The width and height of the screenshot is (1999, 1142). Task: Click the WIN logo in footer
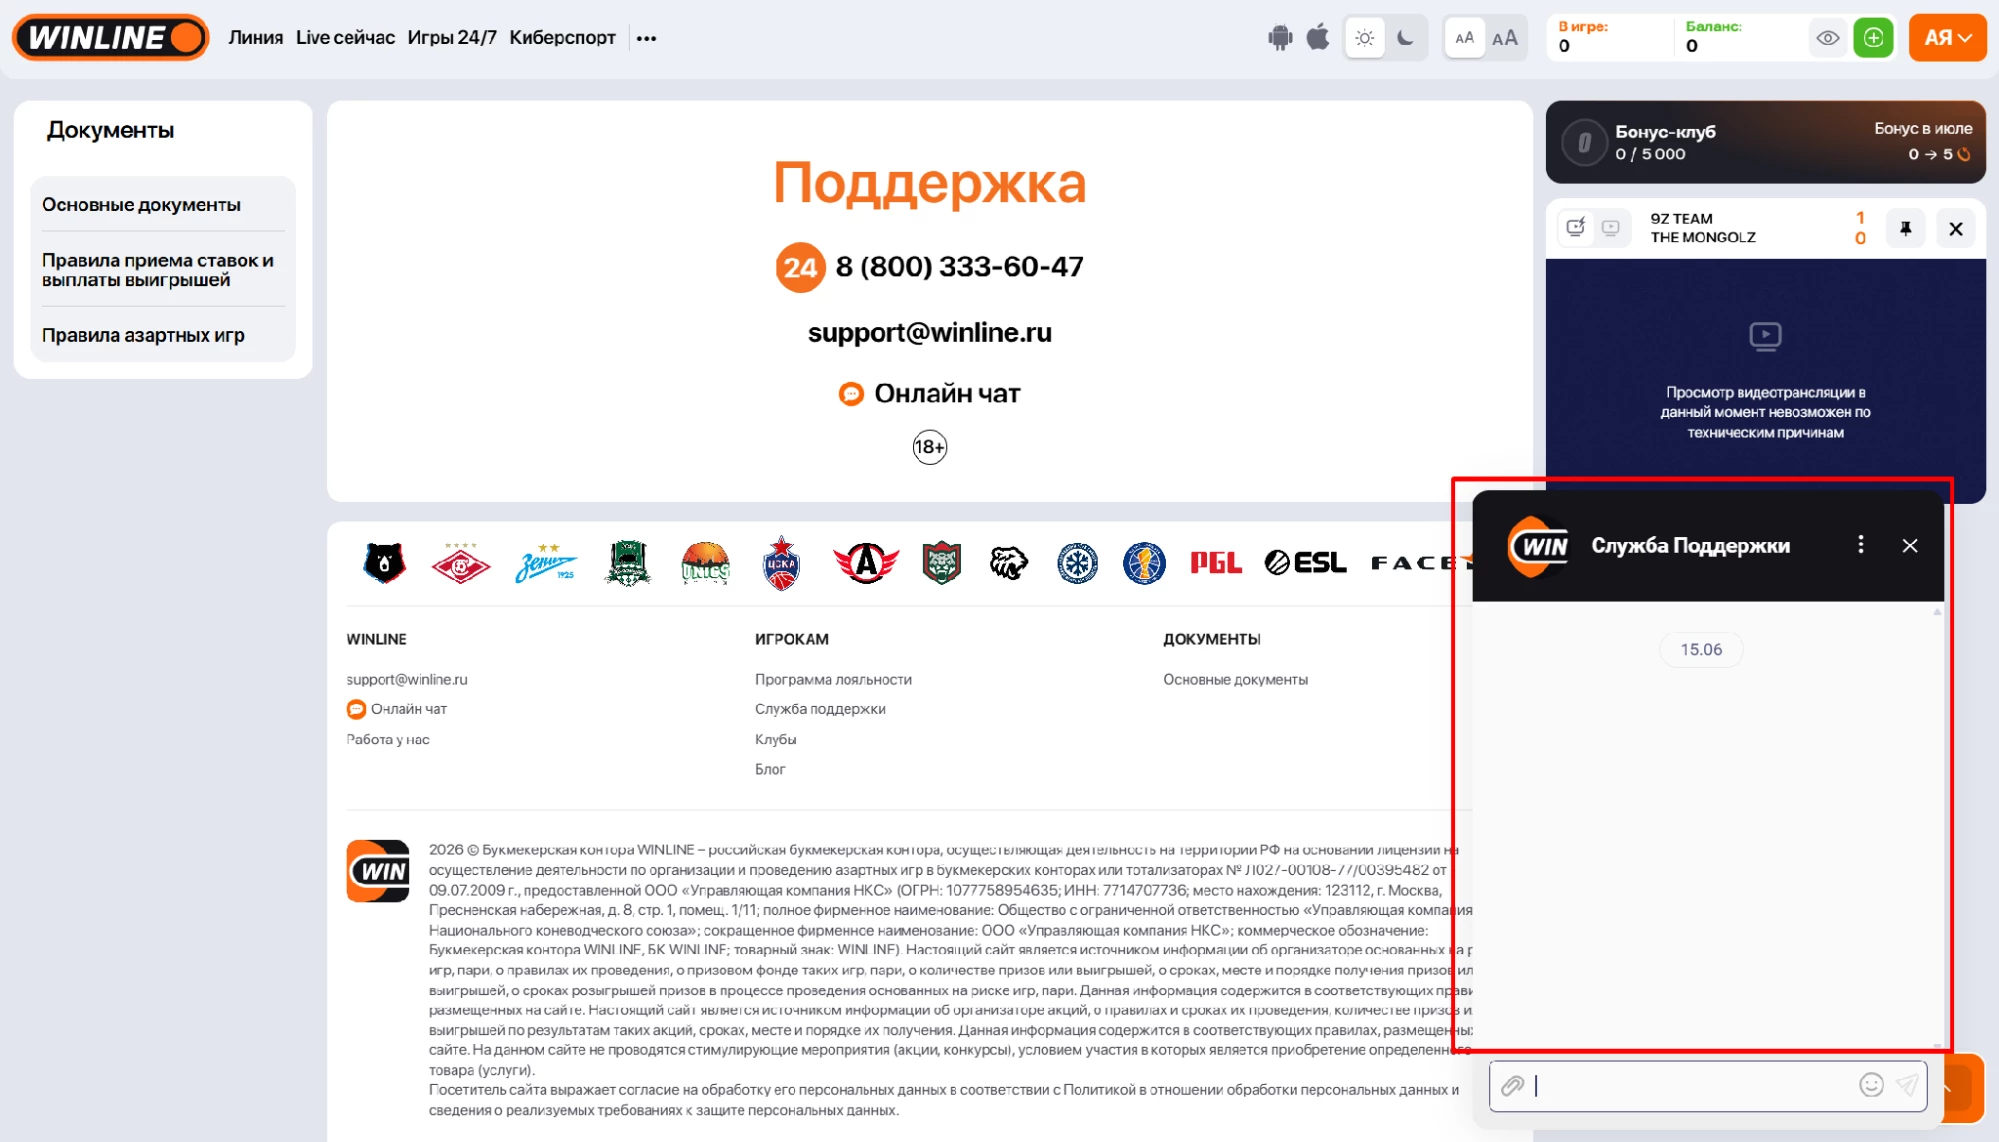click(378, 871)
